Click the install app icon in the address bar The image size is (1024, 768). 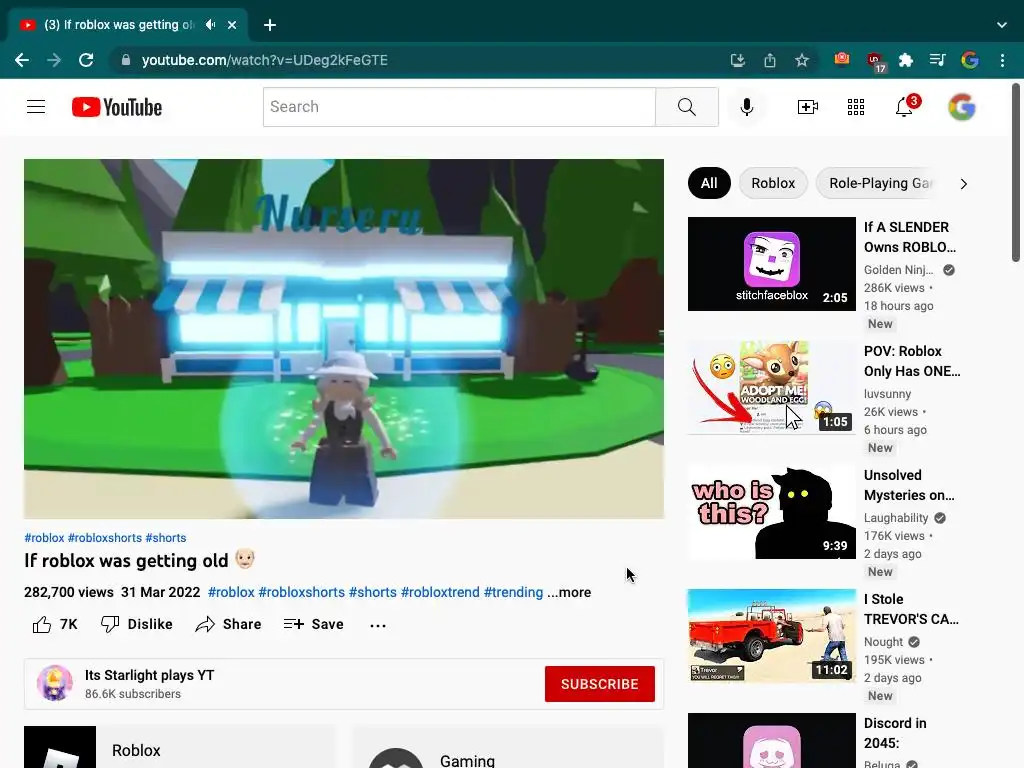737,60
